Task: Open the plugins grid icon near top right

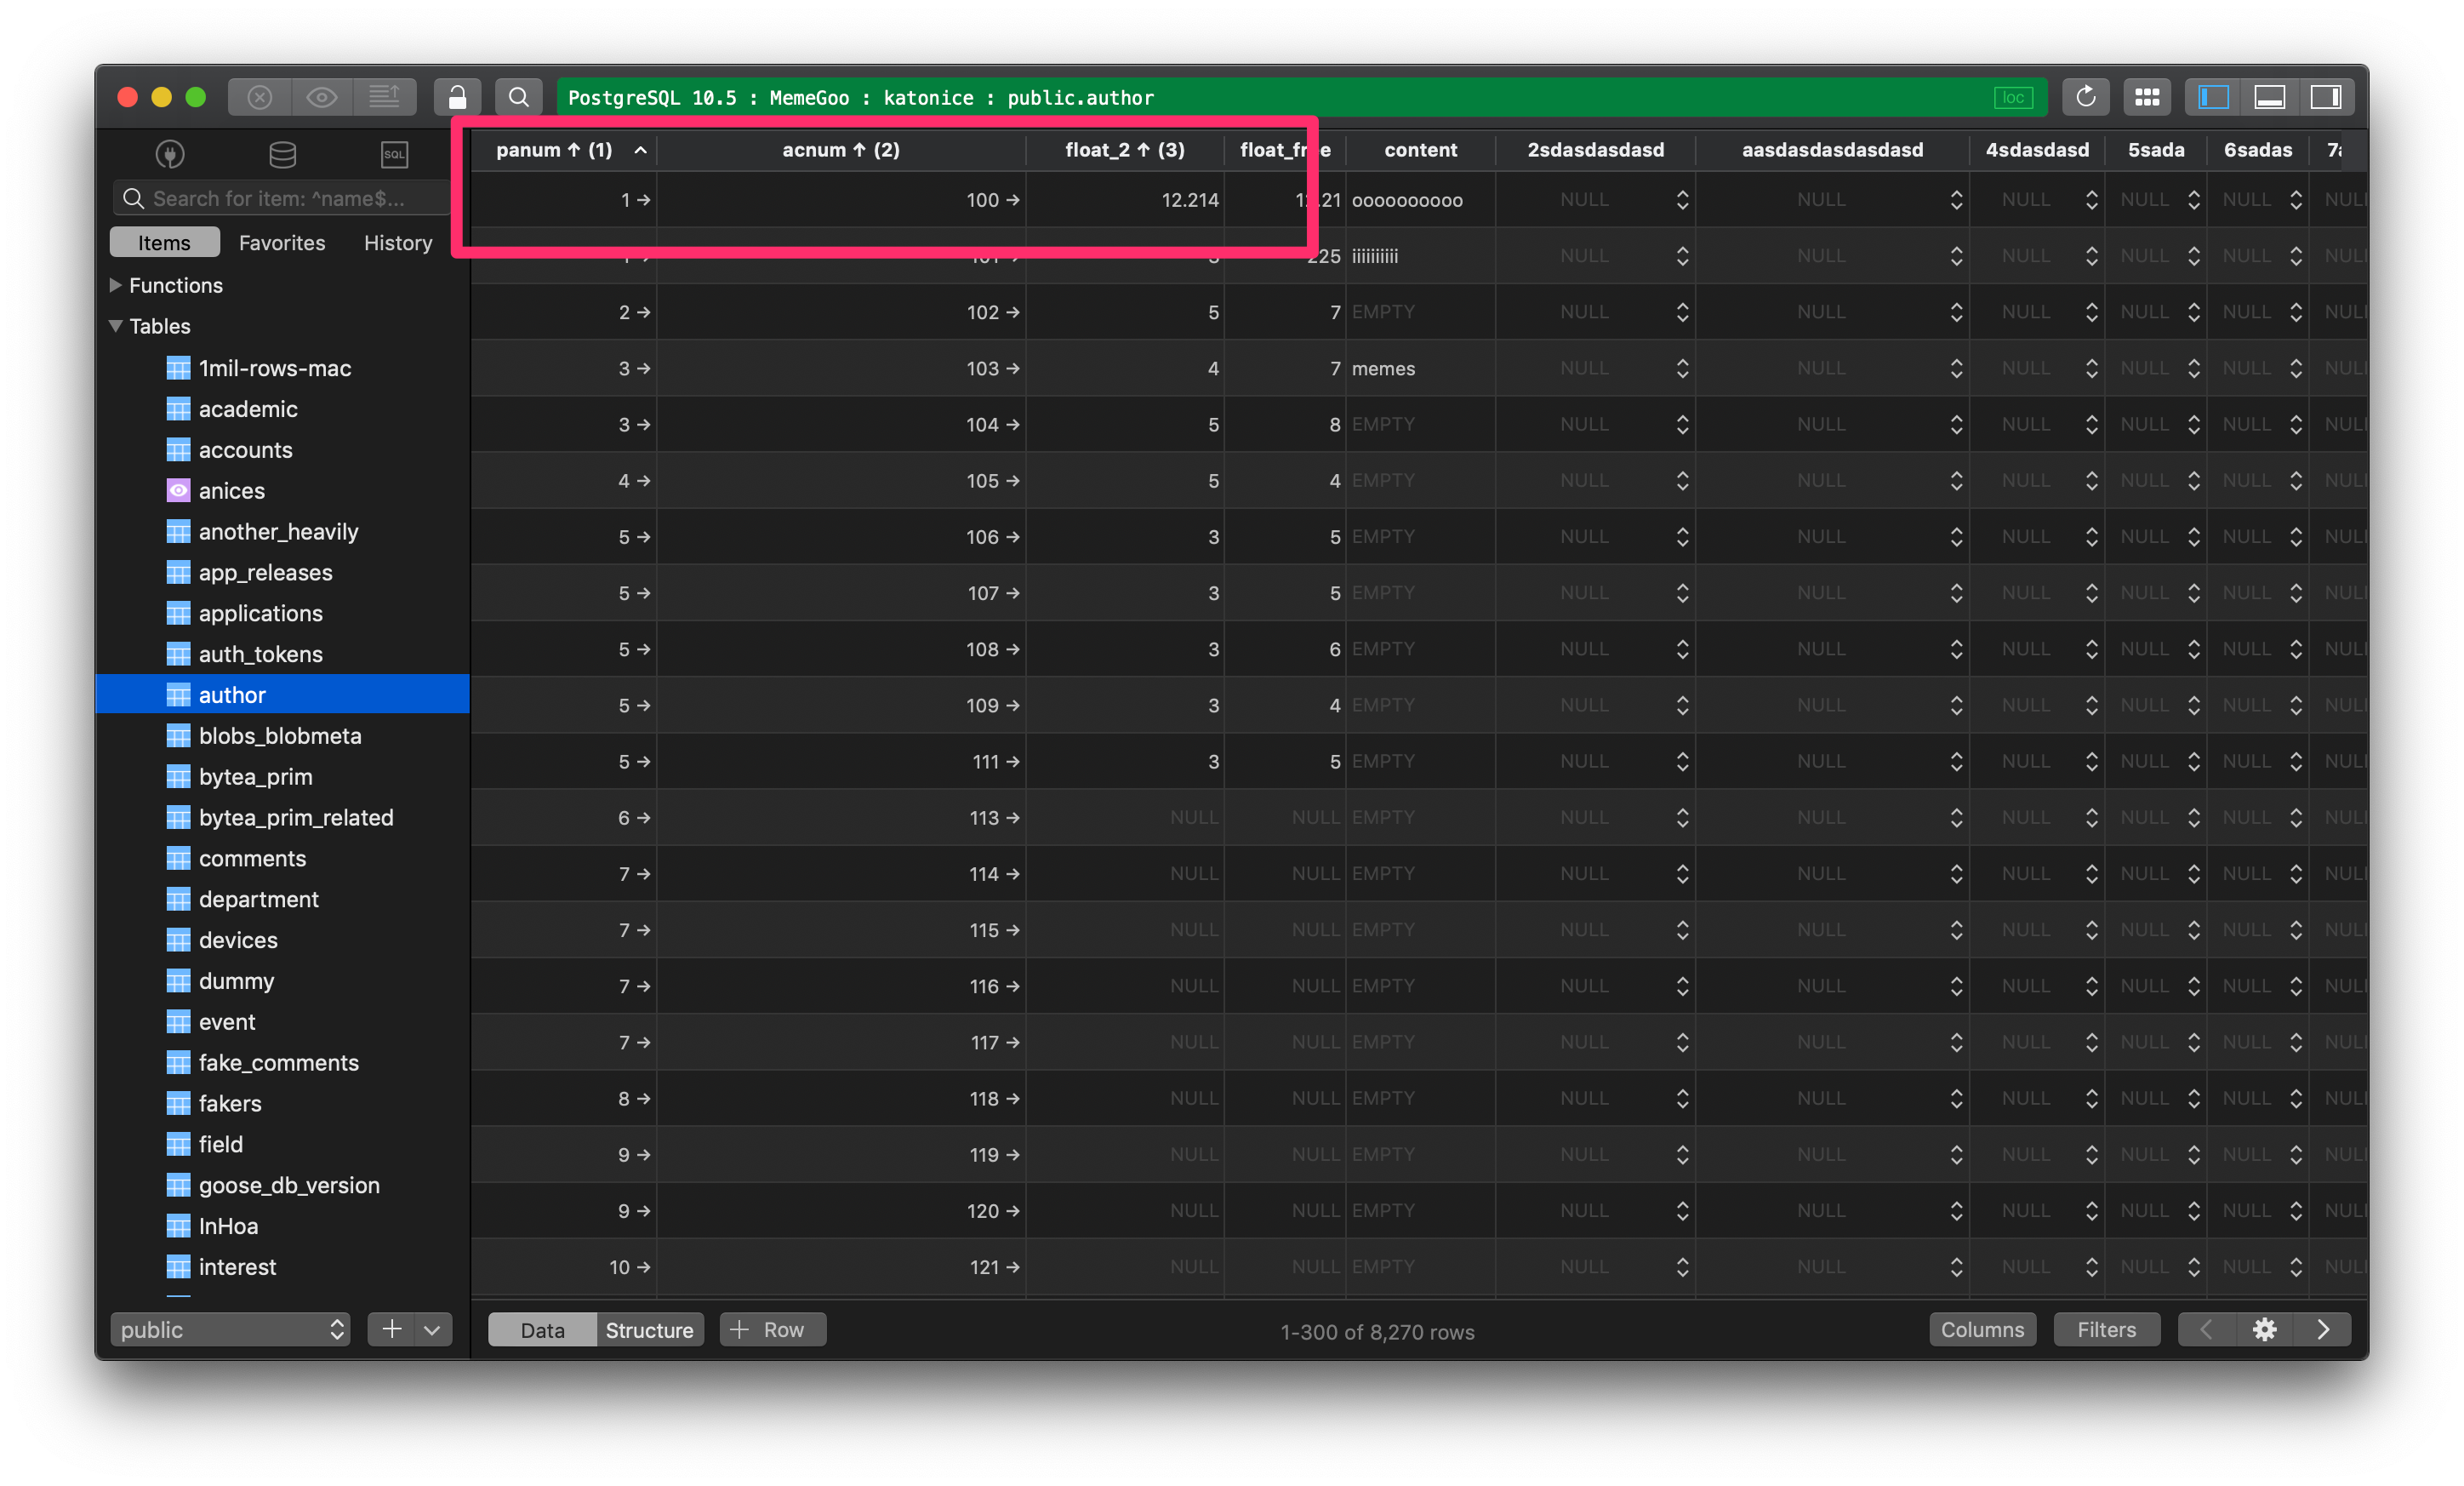Action: pos(2148,97)
